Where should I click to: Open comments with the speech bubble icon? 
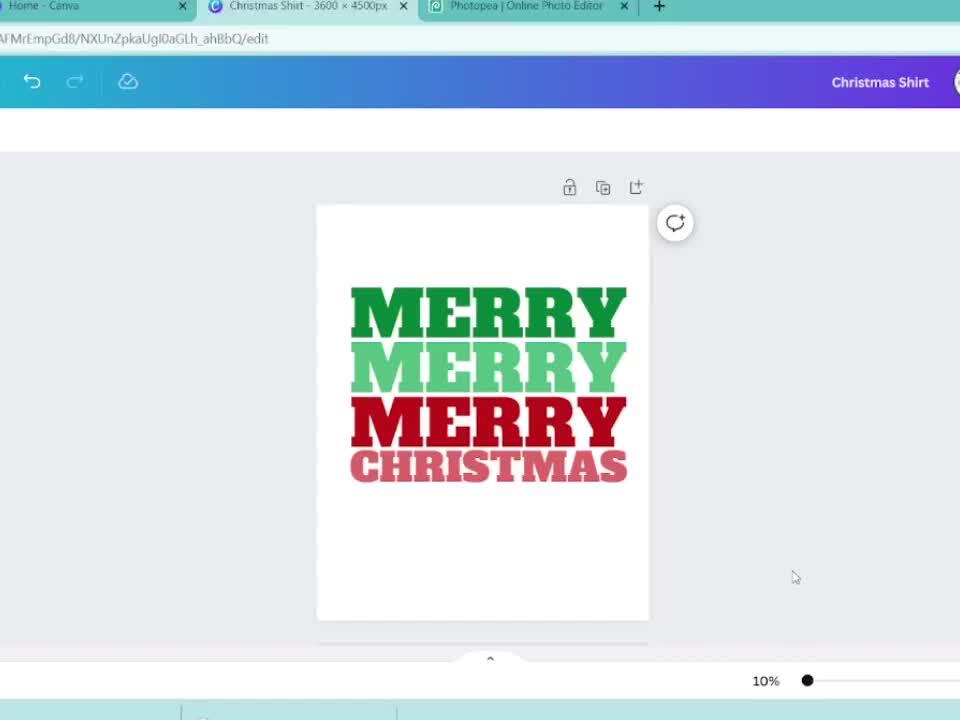click(x=675, y=223)
